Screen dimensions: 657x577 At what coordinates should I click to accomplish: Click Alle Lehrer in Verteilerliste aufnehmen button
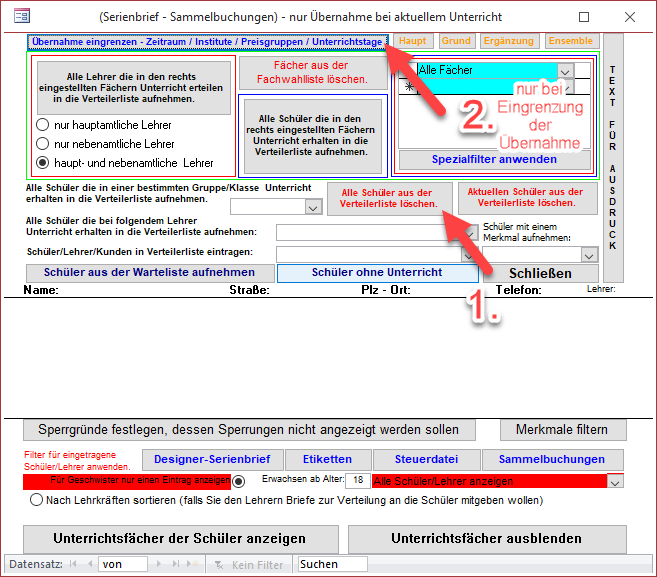pyautogui.click(x=134, y=88)
